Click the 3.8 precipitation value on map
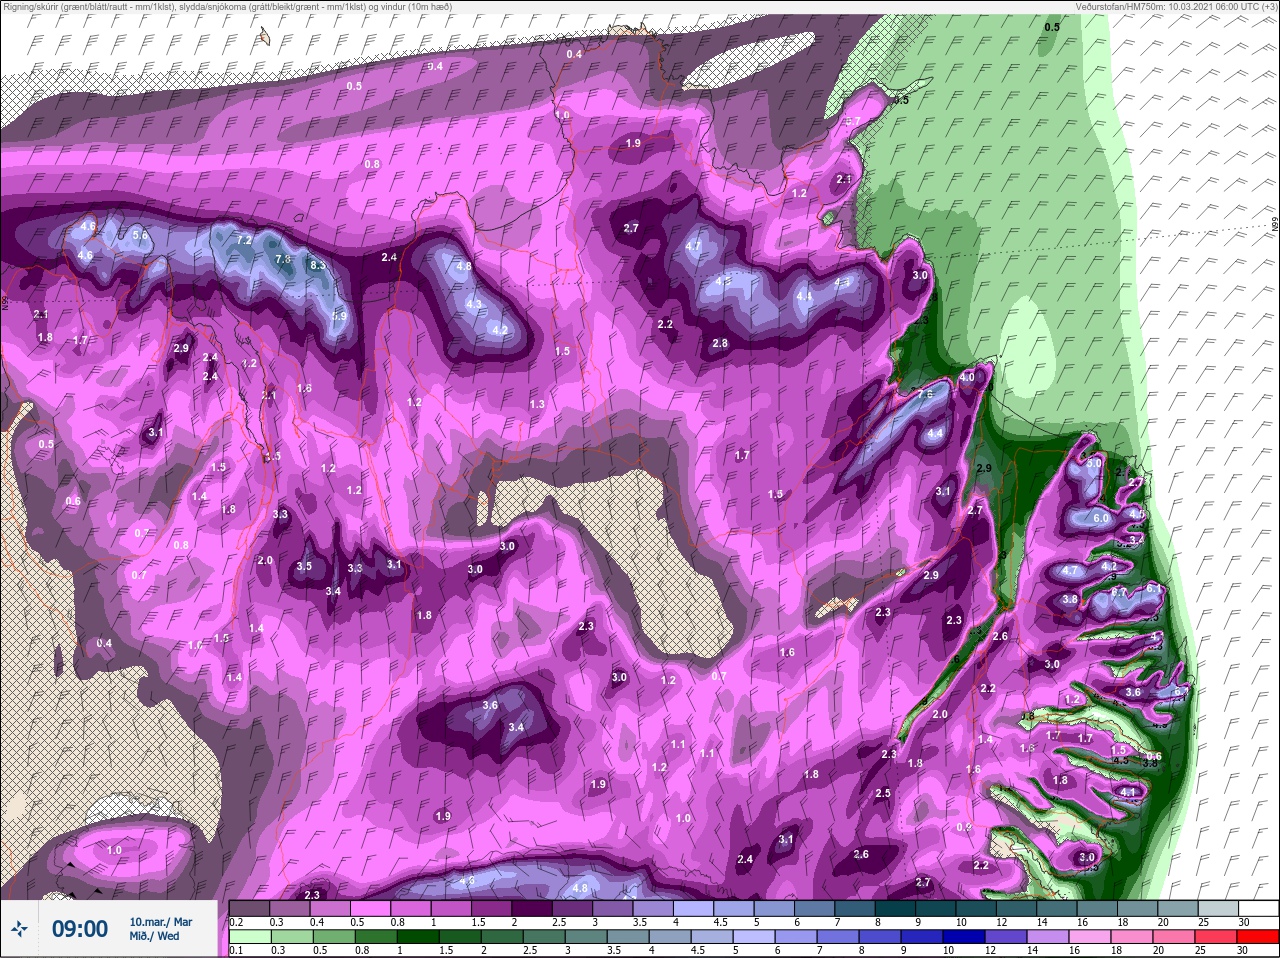The image size is (1280, 958). 1070,599
